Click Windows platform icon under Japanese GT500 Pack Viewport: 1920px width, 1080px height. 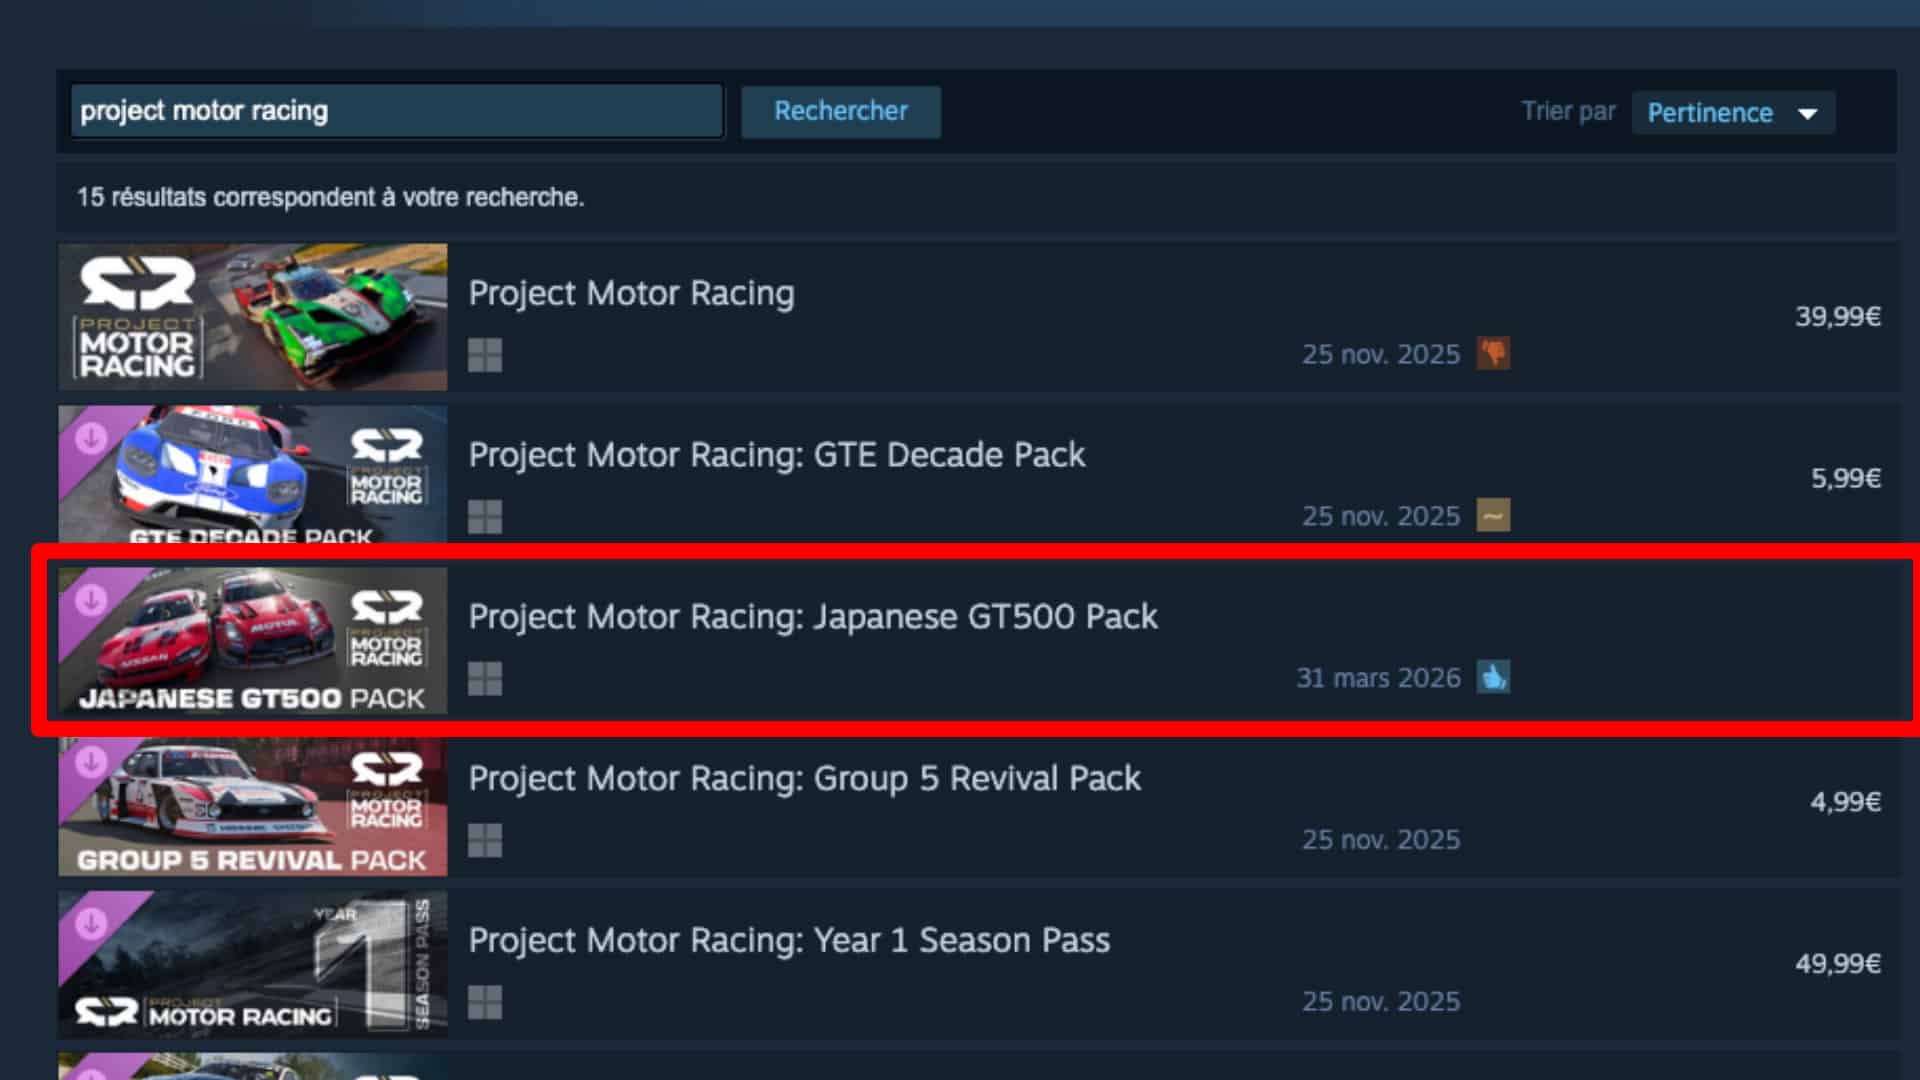click(485, 679)
